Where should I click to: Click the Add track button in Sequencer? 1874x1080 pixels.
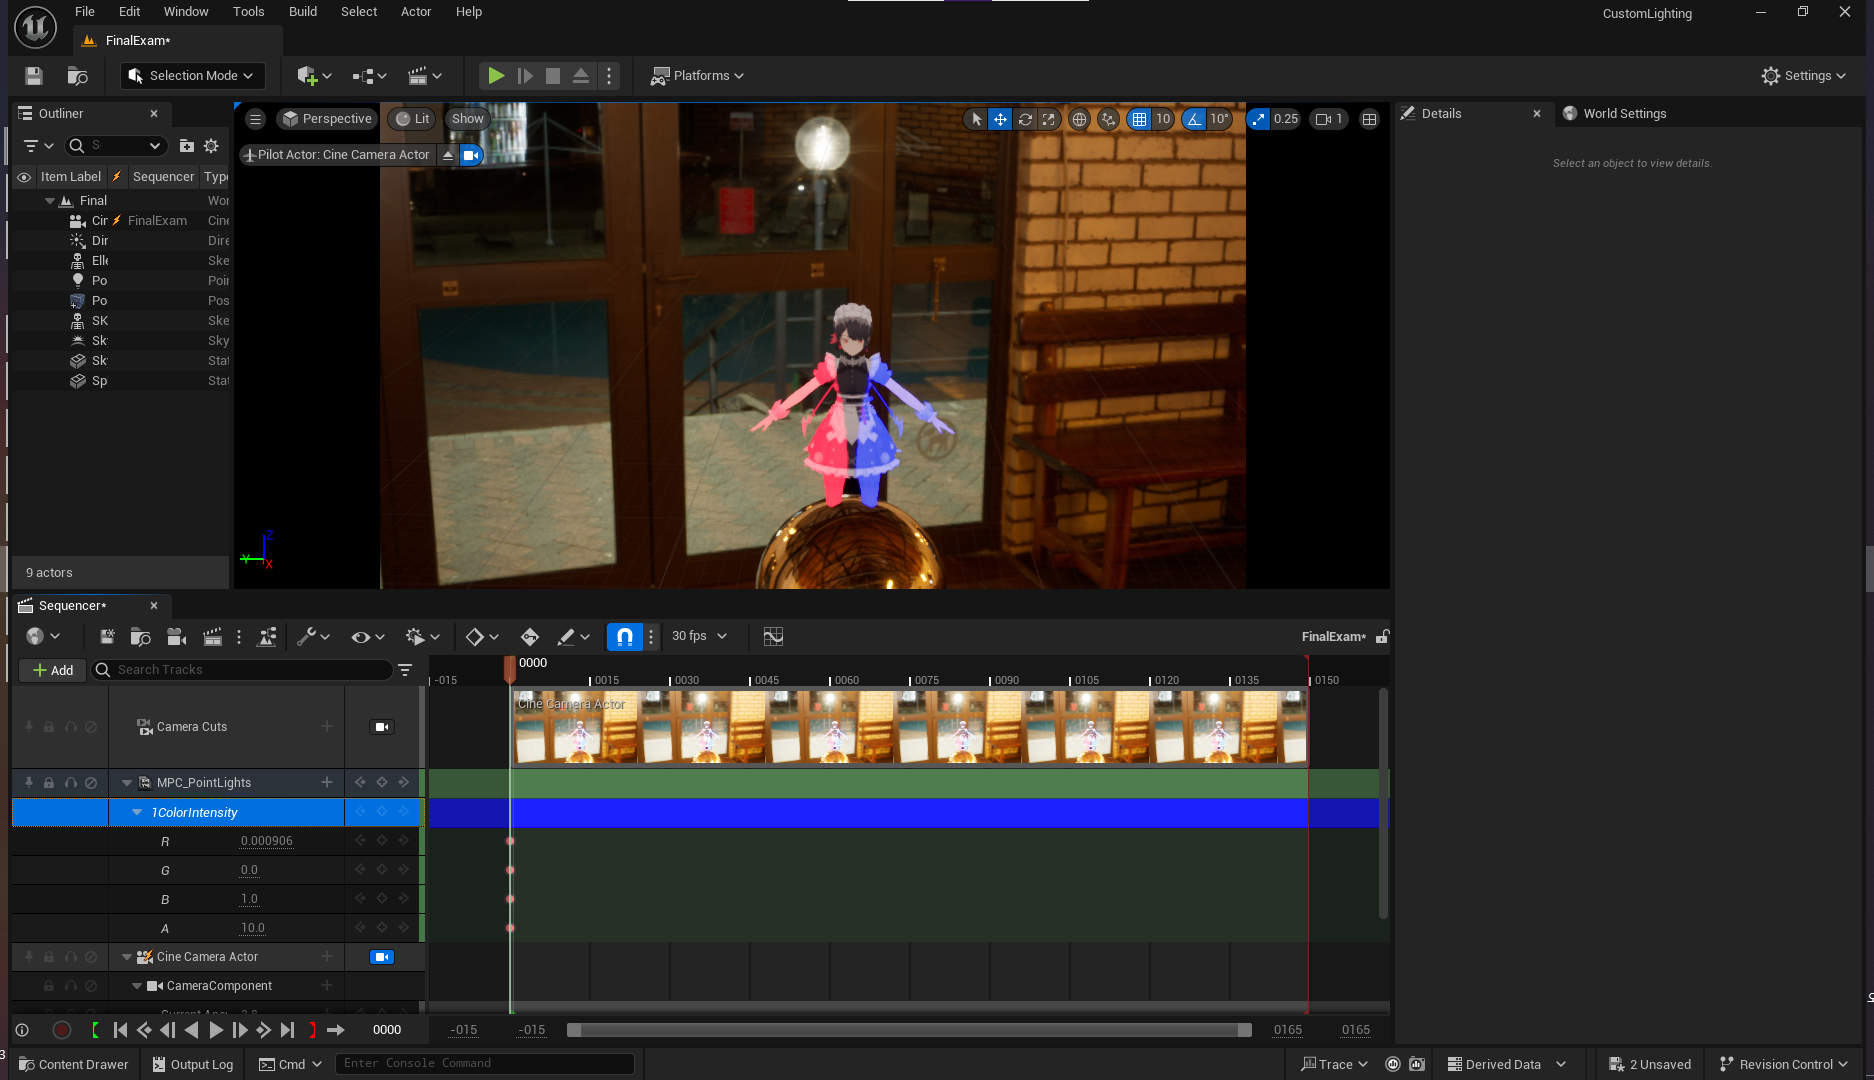pyautogui.click(x=53, y=670)
